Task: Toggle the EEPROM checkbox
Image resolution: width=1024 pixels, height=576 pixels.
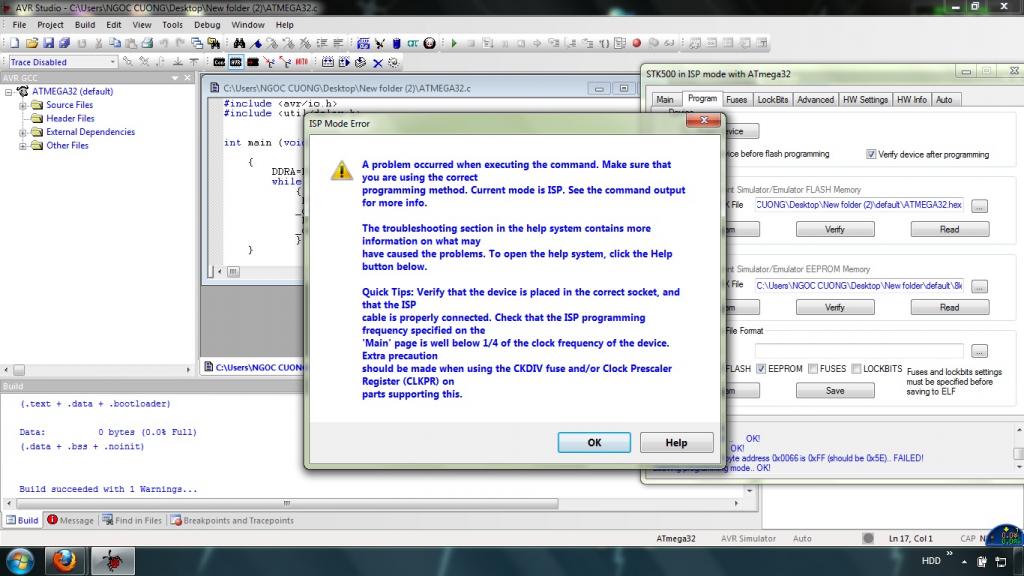Action: tap(761, 368)
